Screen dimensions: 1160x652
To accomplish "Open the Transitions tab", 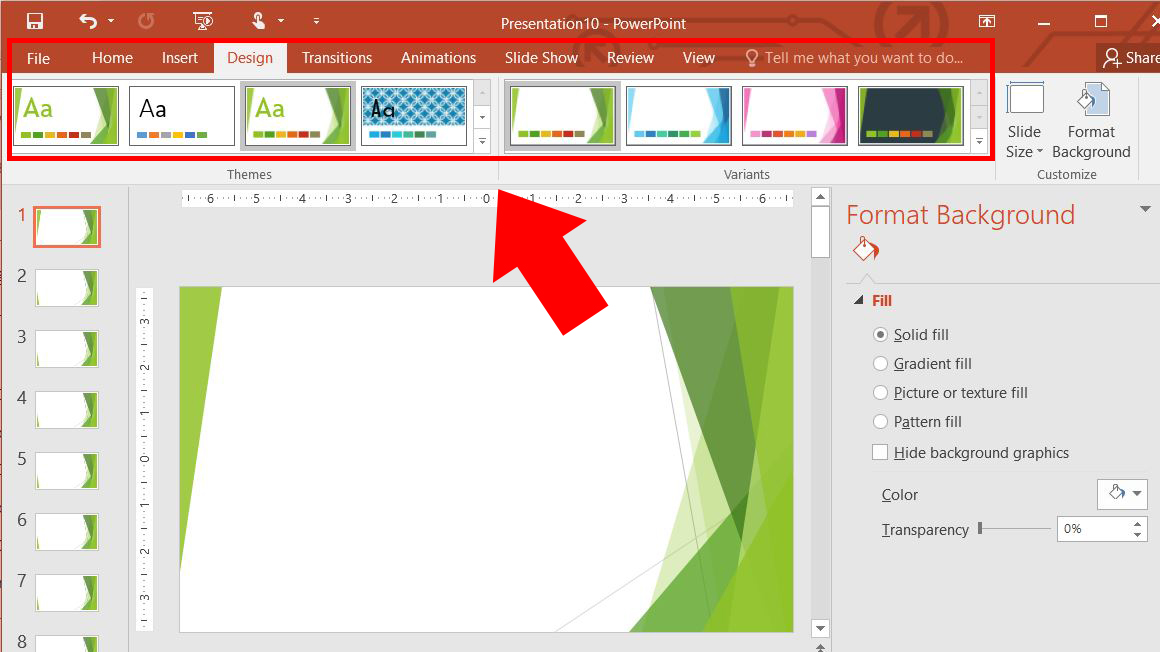I will (337, 58).
